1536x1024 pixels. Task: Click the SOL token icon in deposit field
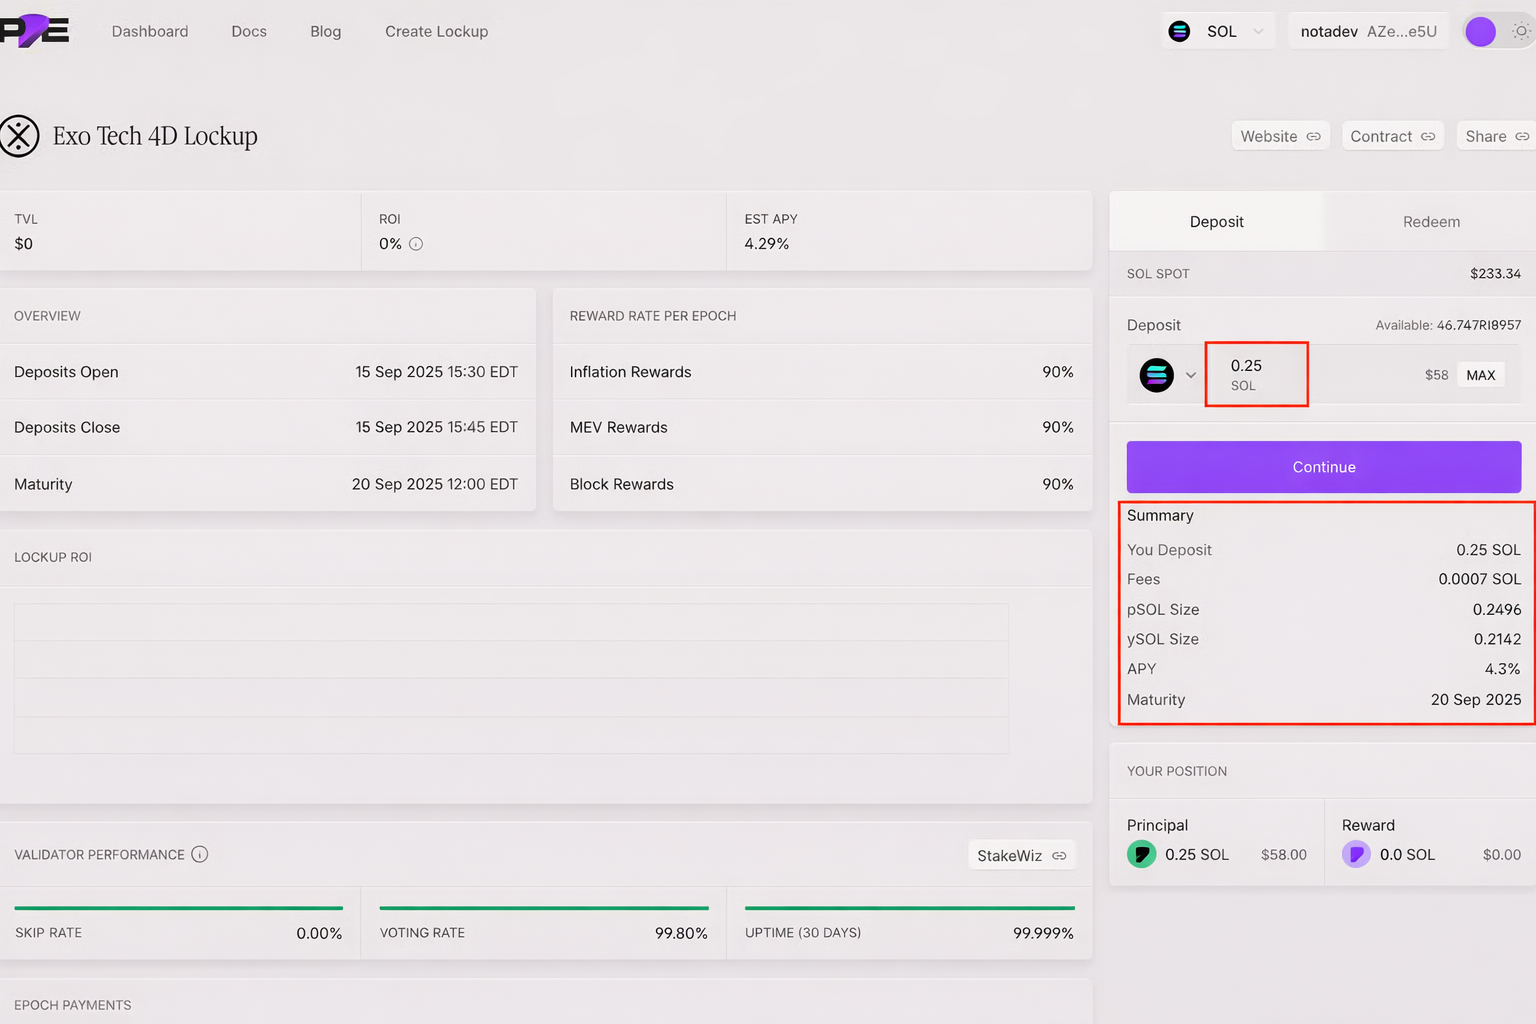1157,375
